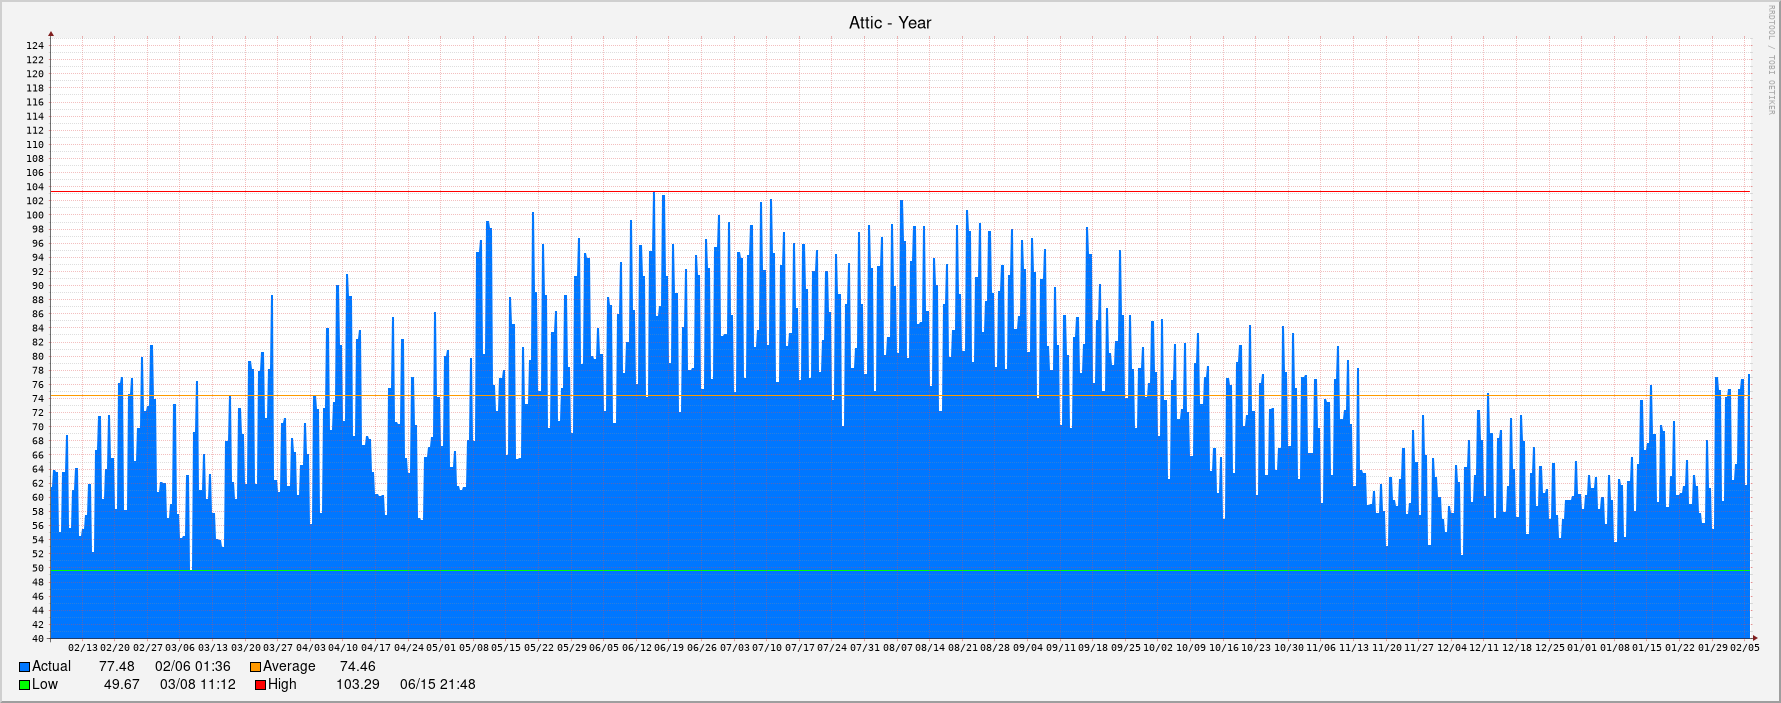Click the red arrow atop the Y axis

pyautogui.click(x=51, y=34)
